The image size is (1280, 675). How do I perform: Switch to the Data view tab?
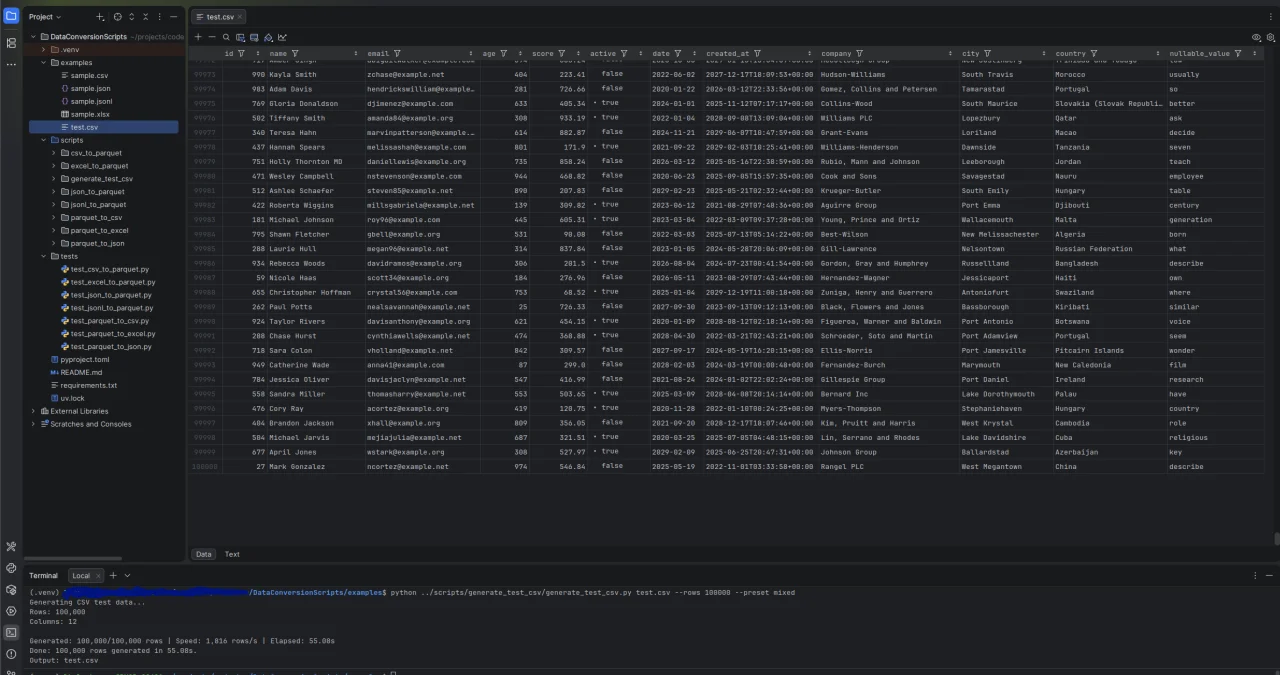[x=203, y=554]
